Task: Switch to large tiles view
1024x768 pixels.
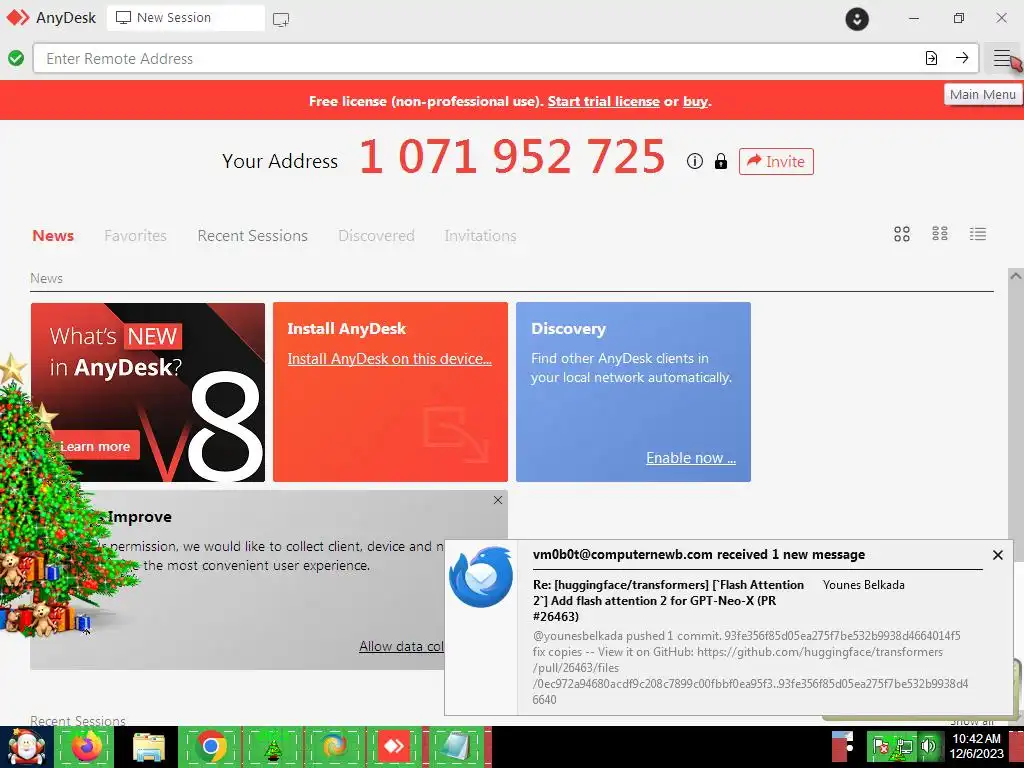Action: 902,234
